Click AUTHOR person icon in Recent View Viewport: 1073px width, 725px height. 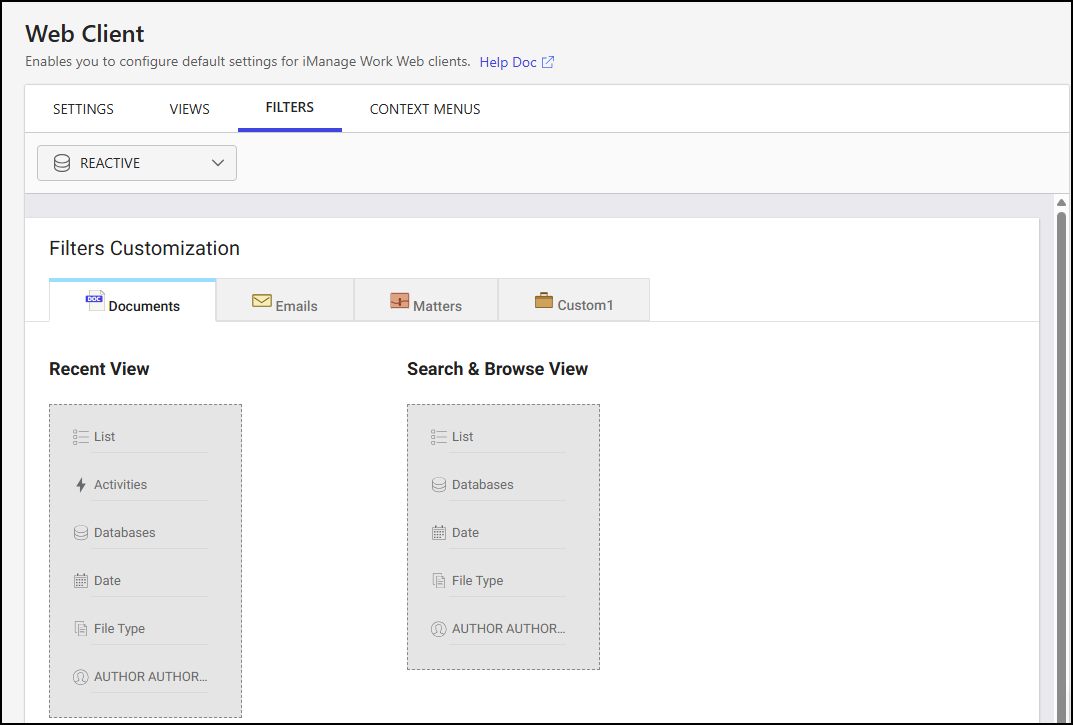click(81, 677)
